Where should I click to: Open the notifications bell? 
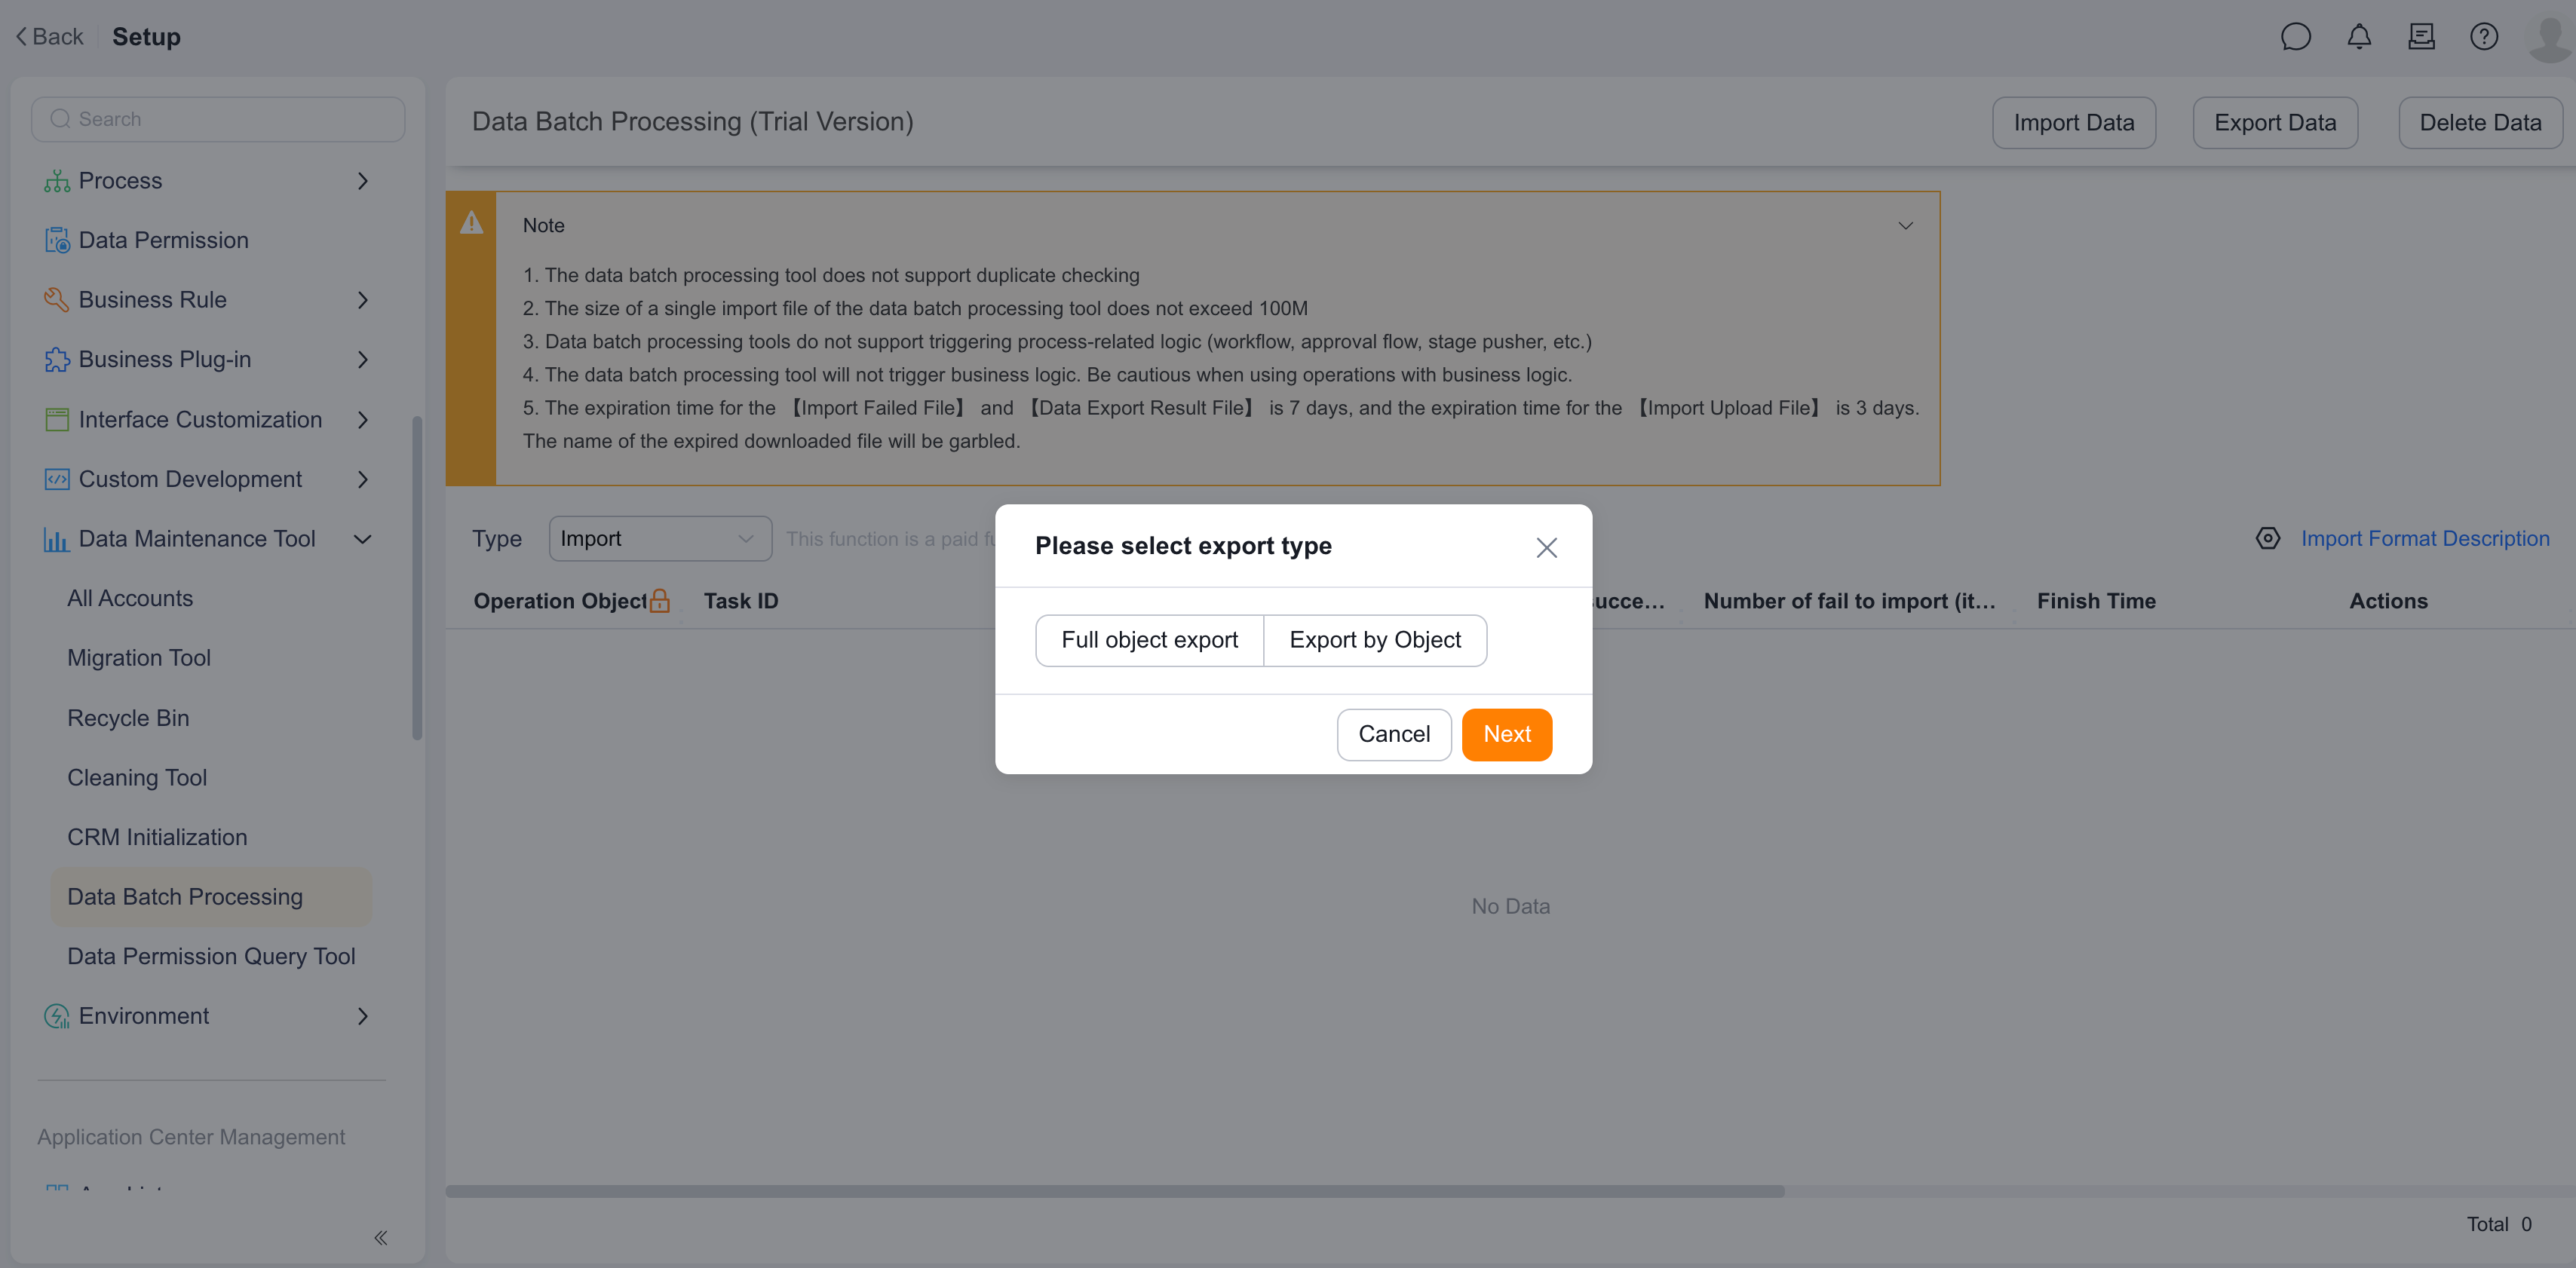tap(2359, 37)
